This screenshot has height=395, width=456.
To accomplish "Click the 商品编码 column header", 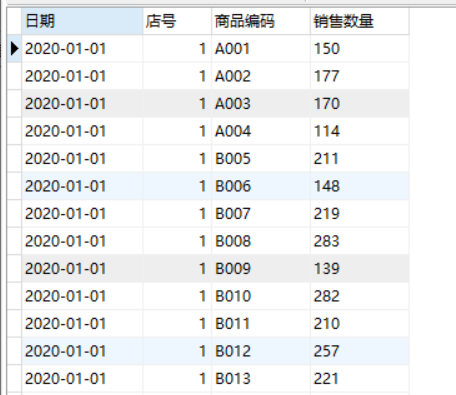I will pos(261,21).
